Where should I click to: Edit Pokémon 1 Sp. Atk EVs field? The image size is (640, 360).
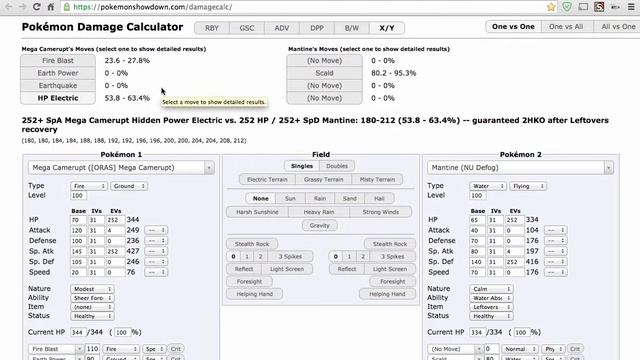click(116, 251)
